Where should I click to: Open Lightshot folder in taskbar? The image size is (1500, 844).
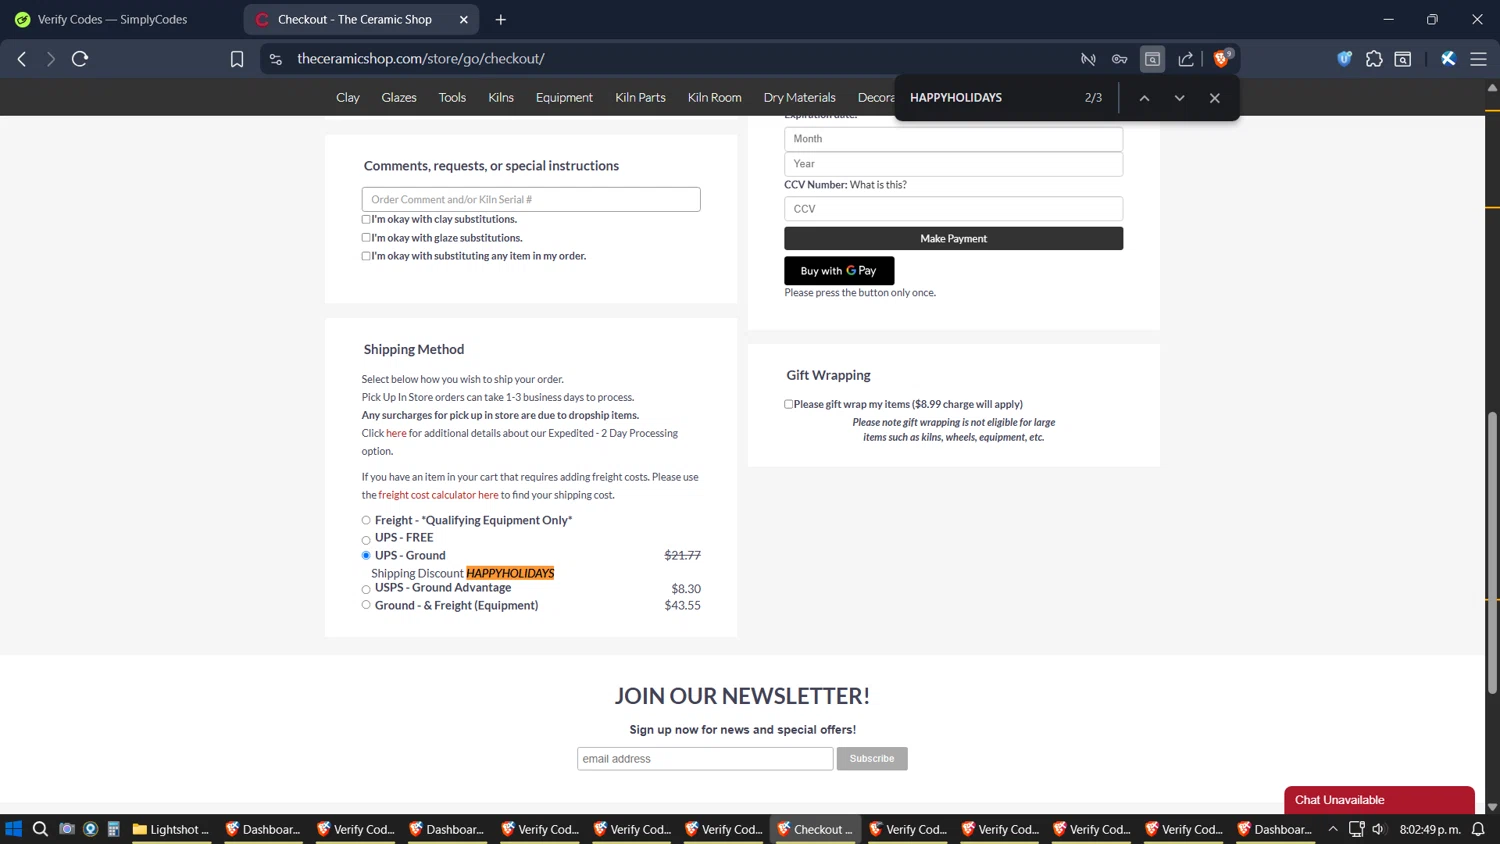171,829
